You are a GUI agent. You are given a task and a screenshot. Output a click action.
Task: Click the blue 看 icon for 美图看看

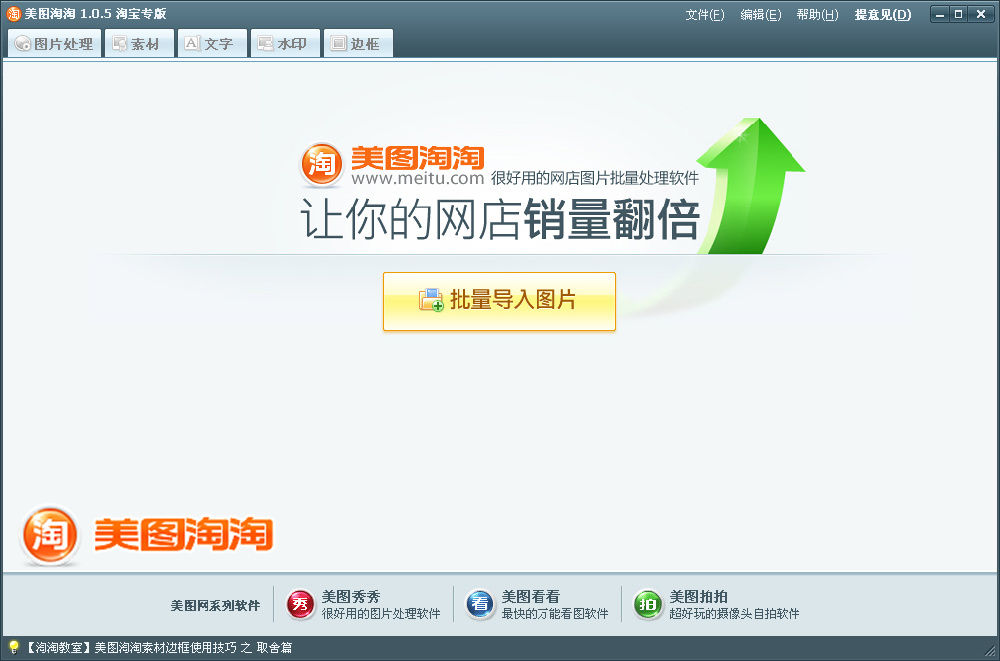point(481,604)
